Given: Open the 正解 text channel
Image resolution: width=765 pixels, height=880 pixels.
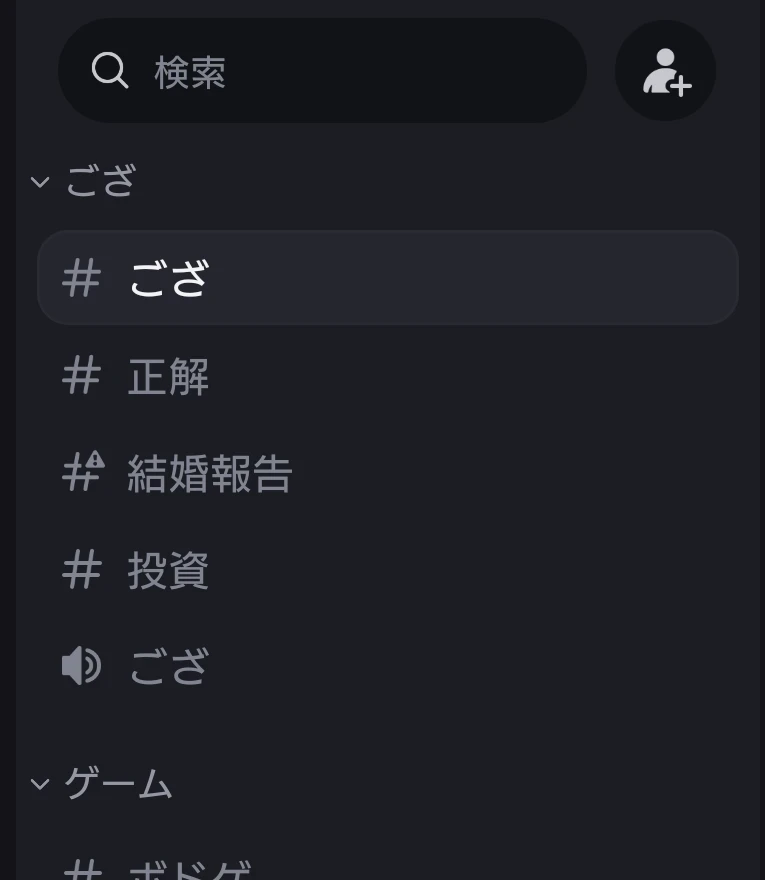Looking at the screenshot, I should 387,377.
